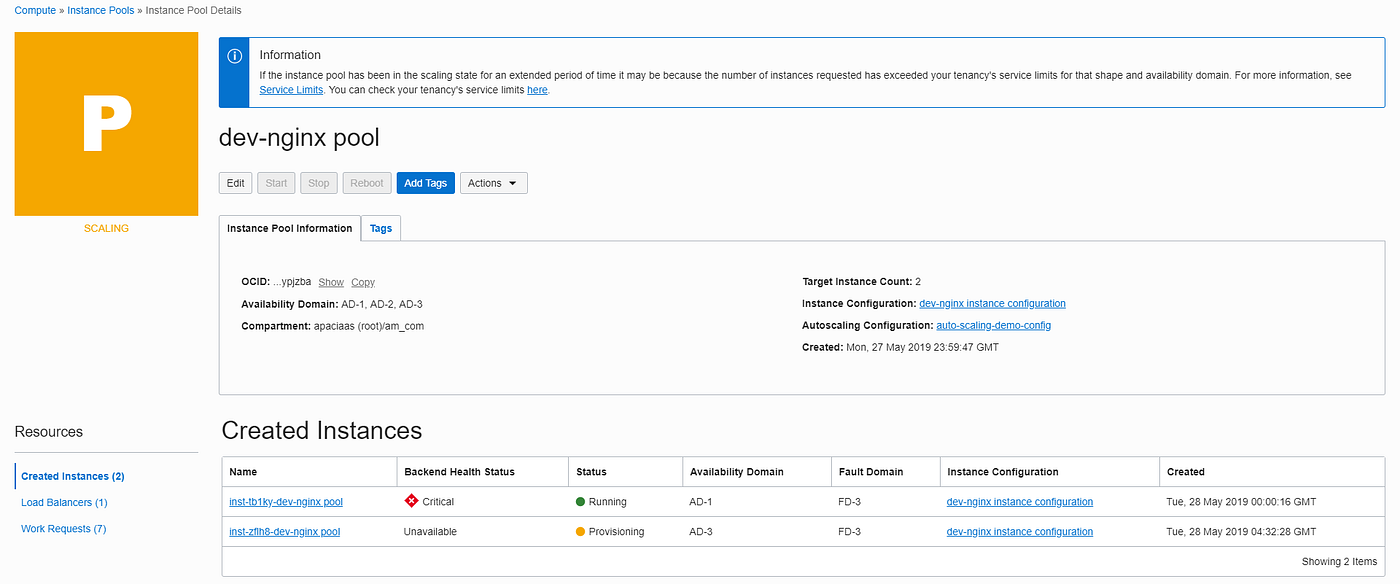The width and height of the screenshot is (1400, 584).
Task: Click the 'Created Instances' section heading
Action: coord(322,431)
